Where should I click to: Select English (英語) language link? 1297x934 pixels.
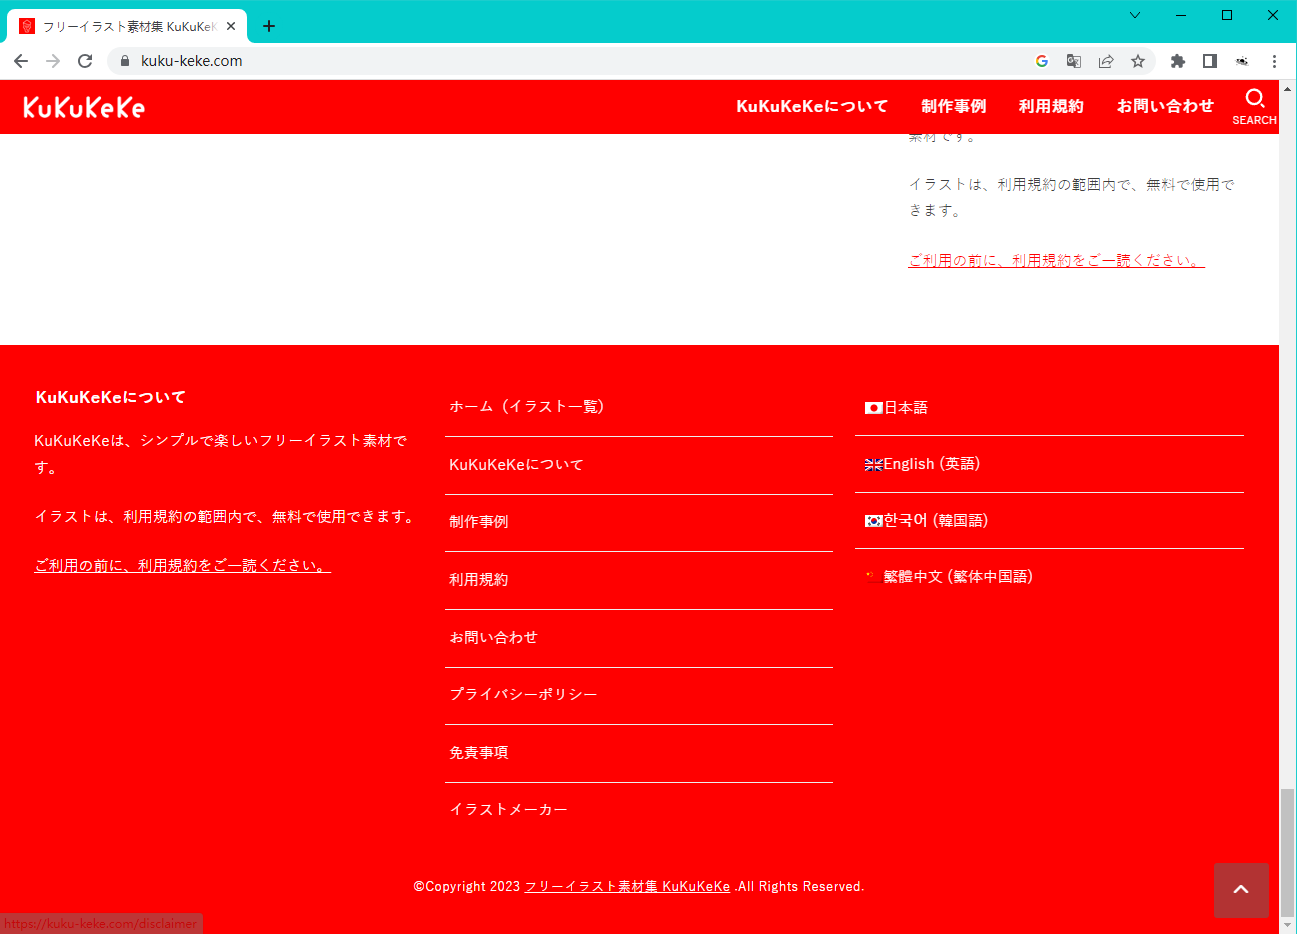[x=931, y=464]
